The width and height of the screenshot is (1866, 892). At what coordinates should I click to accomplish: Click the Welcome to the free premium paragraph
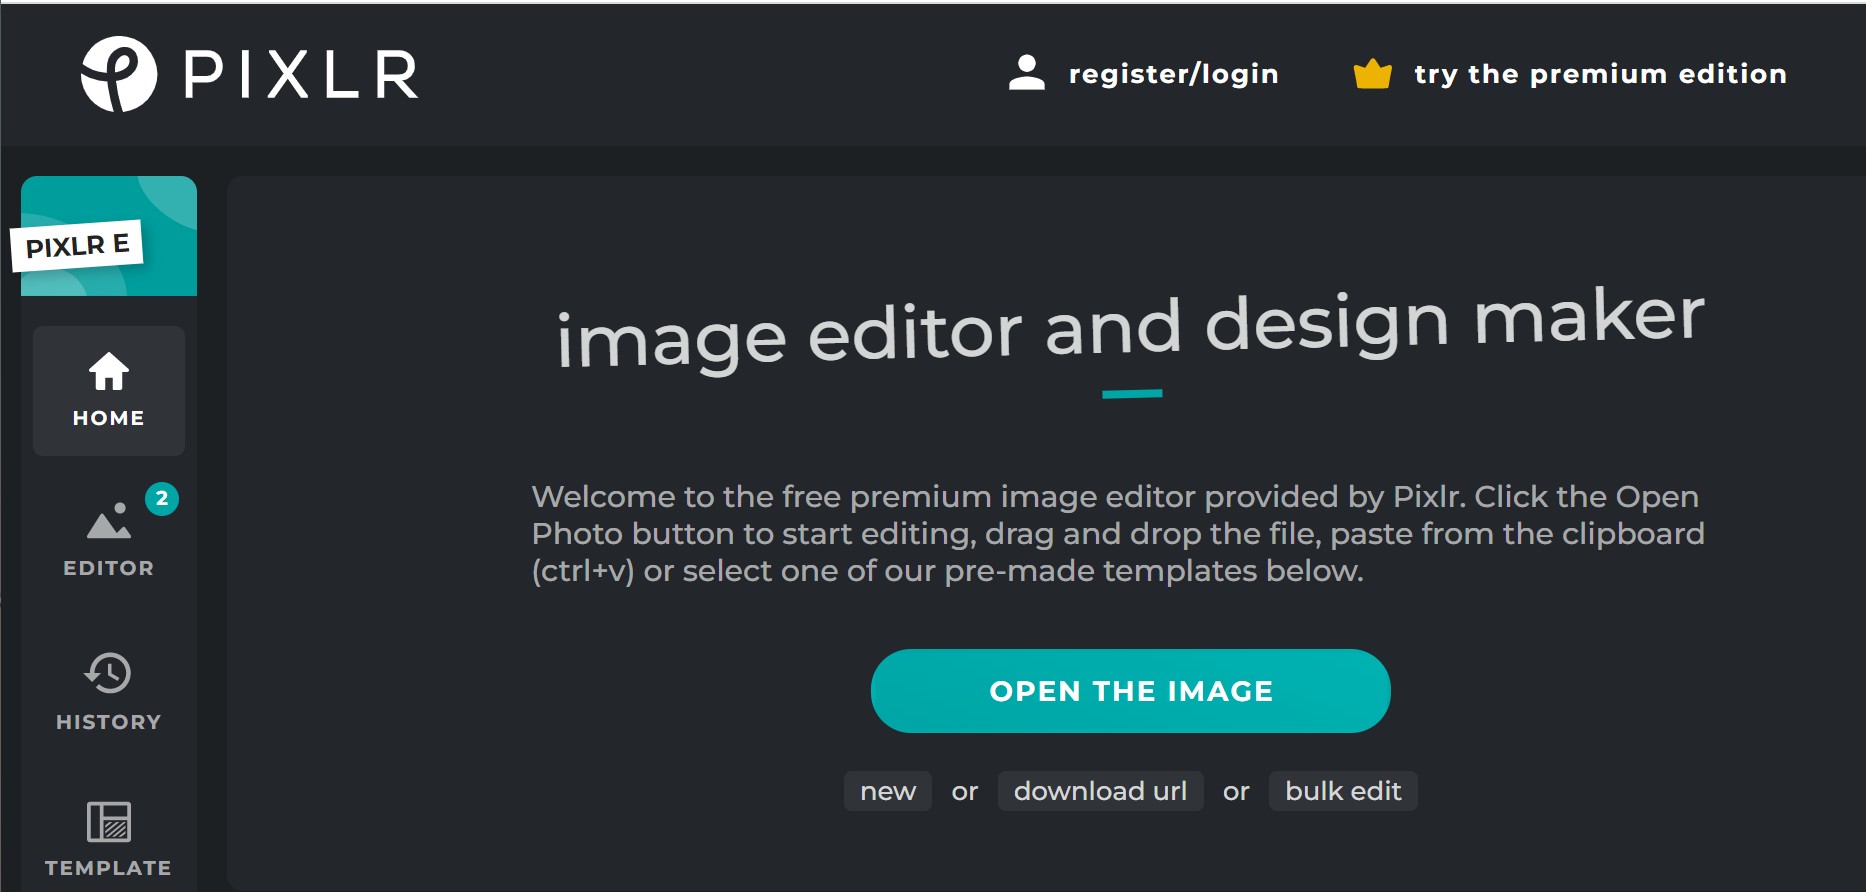pos(1118,534)
